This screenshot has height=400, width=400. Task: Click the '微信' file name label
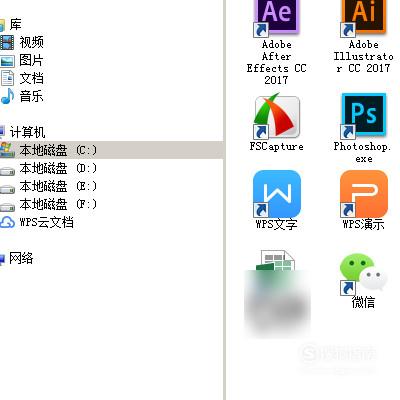[363, 302]
